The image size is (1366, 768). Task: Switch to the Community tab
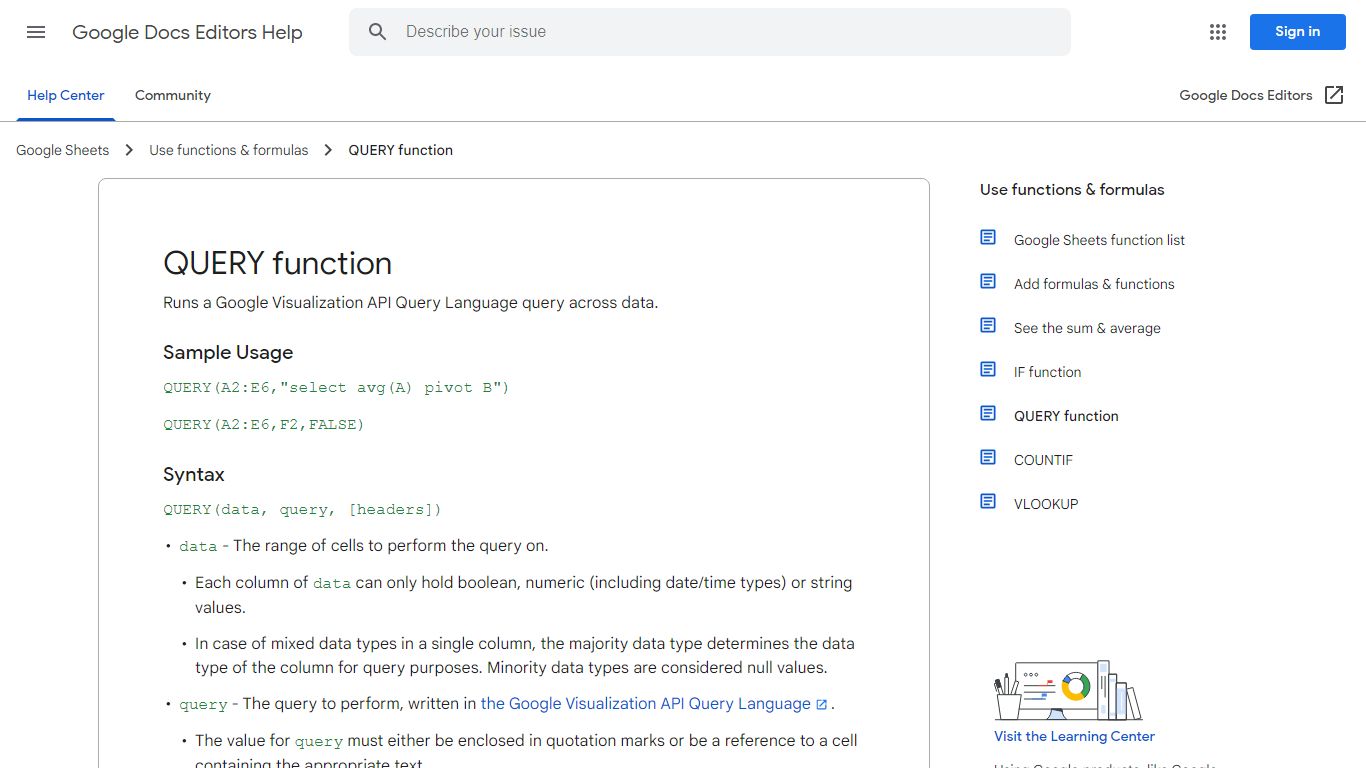point(173,95)
